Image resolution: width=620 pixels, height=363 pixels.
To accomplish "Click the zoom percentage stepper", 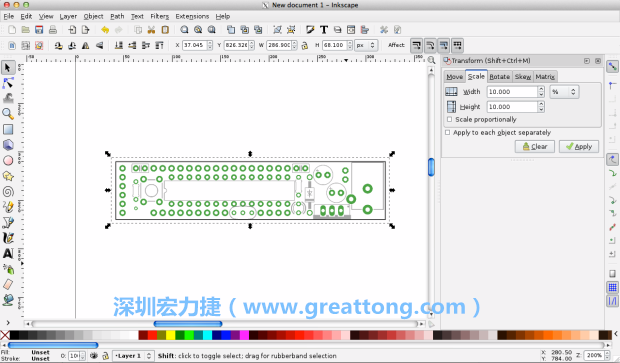I will click(606, 355).
